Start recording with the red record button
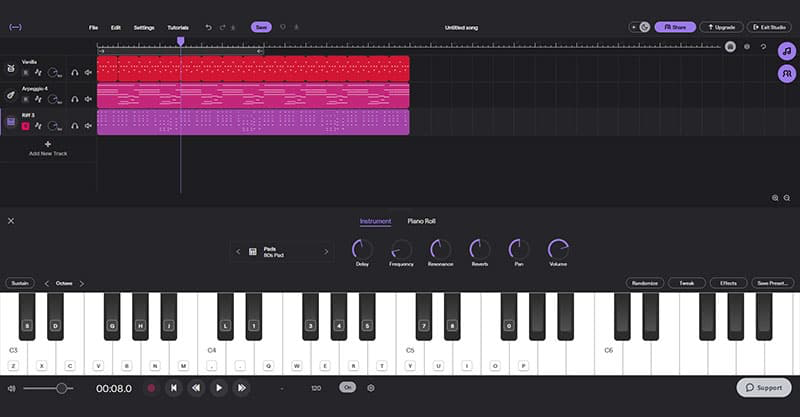The width and height of the screenshot is (800, 417). point(151,388)
